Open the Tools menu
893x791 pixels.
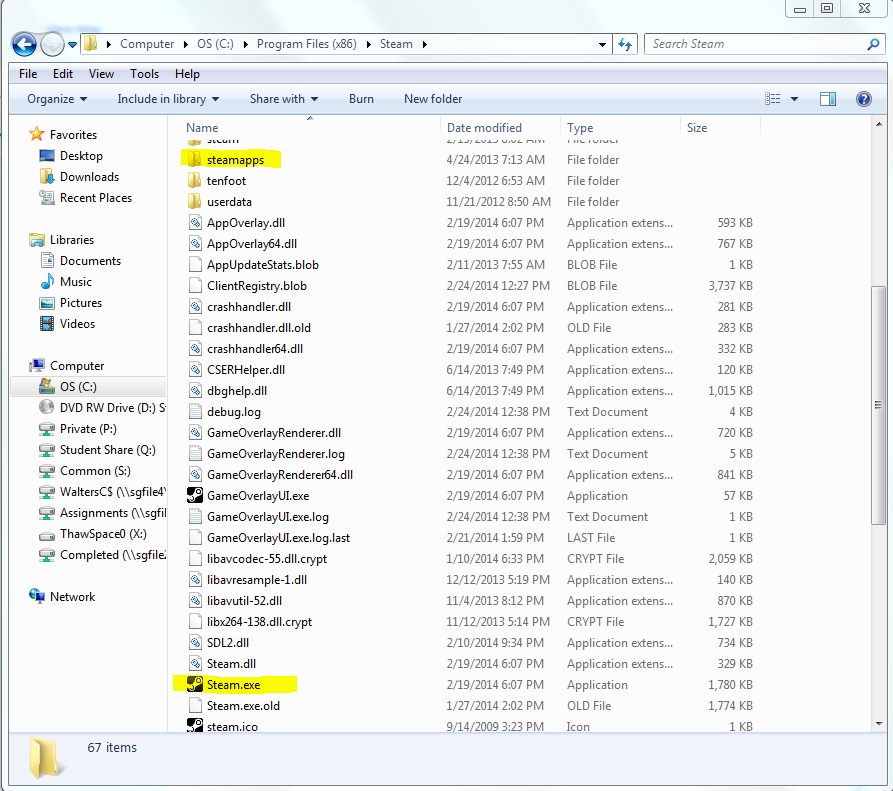[145, 74]
